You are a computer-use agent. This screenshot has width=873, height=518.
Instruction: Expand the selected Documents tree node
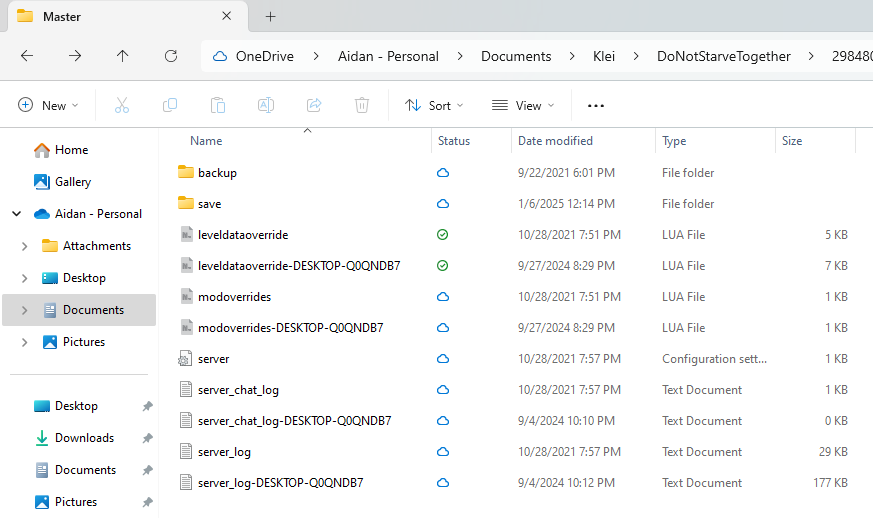point(24,310)
